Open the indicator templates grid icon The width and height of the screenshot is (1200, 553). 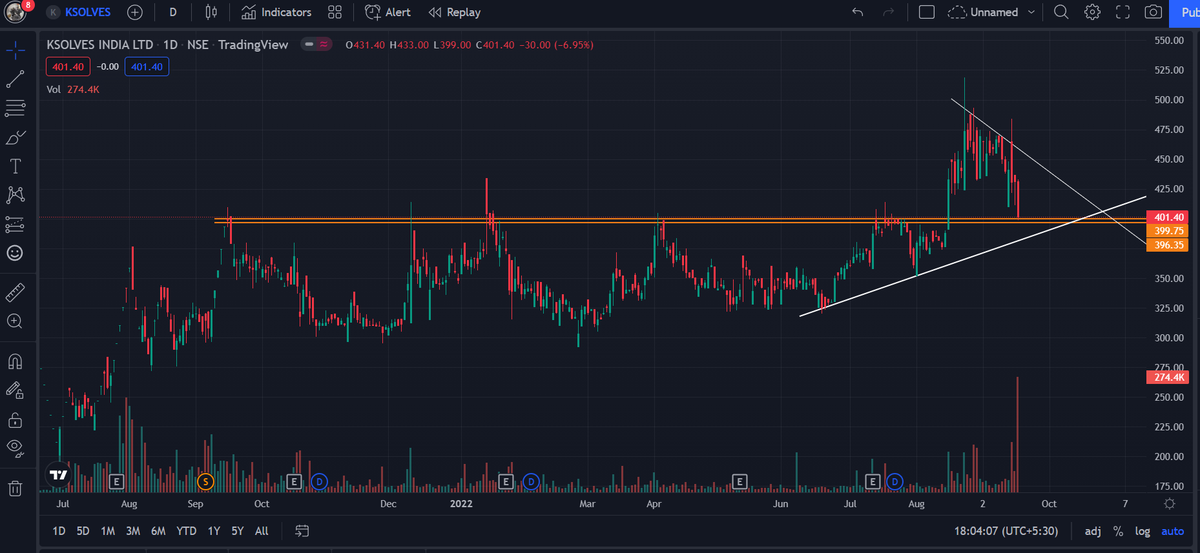335,12
